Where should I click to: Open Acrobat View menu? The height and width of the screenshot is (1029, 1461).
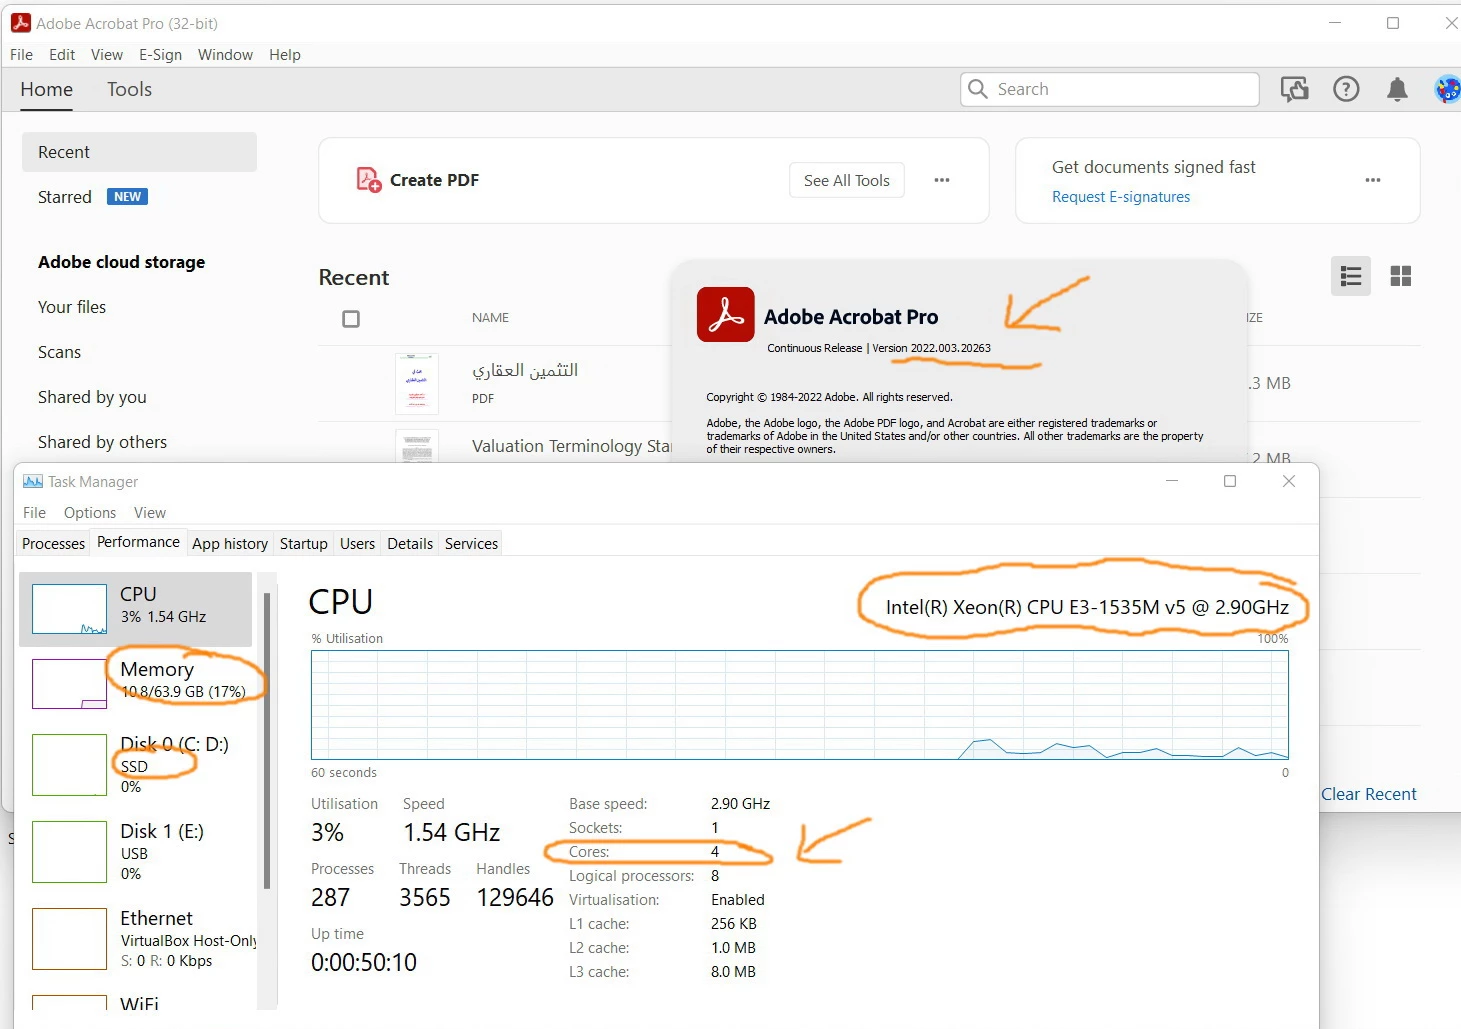[107, 55]
